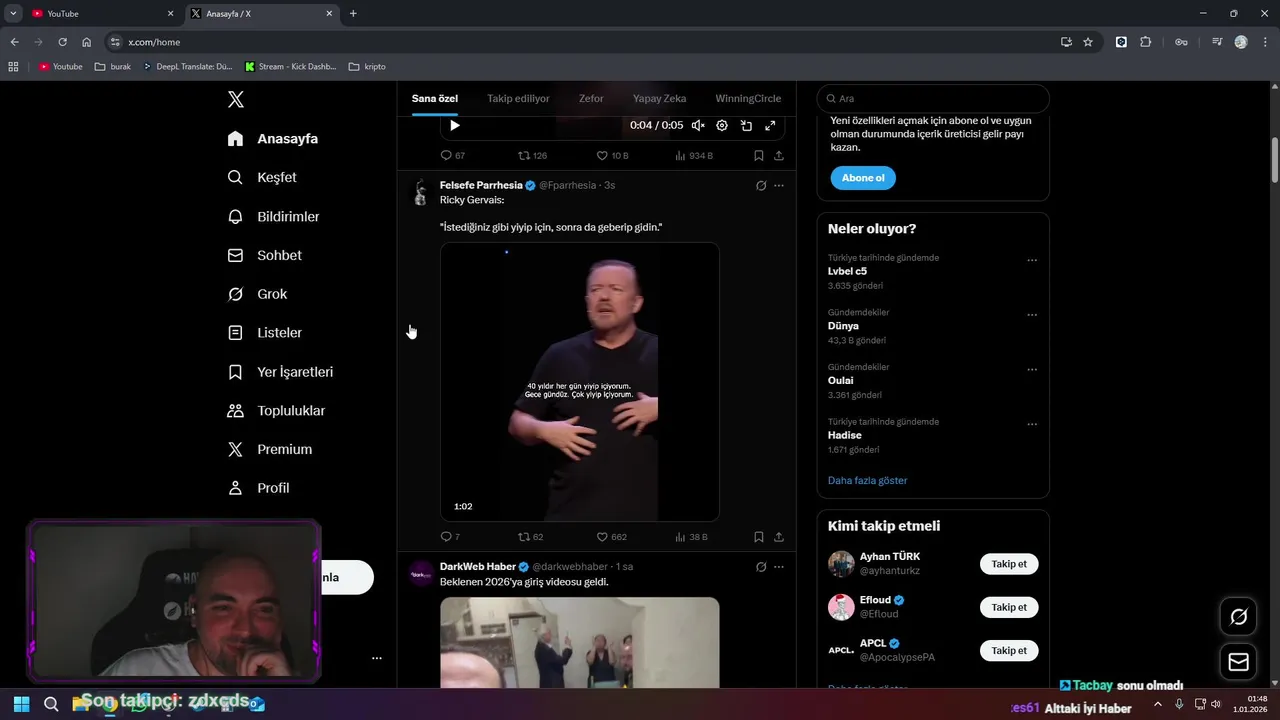Click Daha fazla göster under trends
Screen dimensions: 1280x720
(x=867, y=480)
